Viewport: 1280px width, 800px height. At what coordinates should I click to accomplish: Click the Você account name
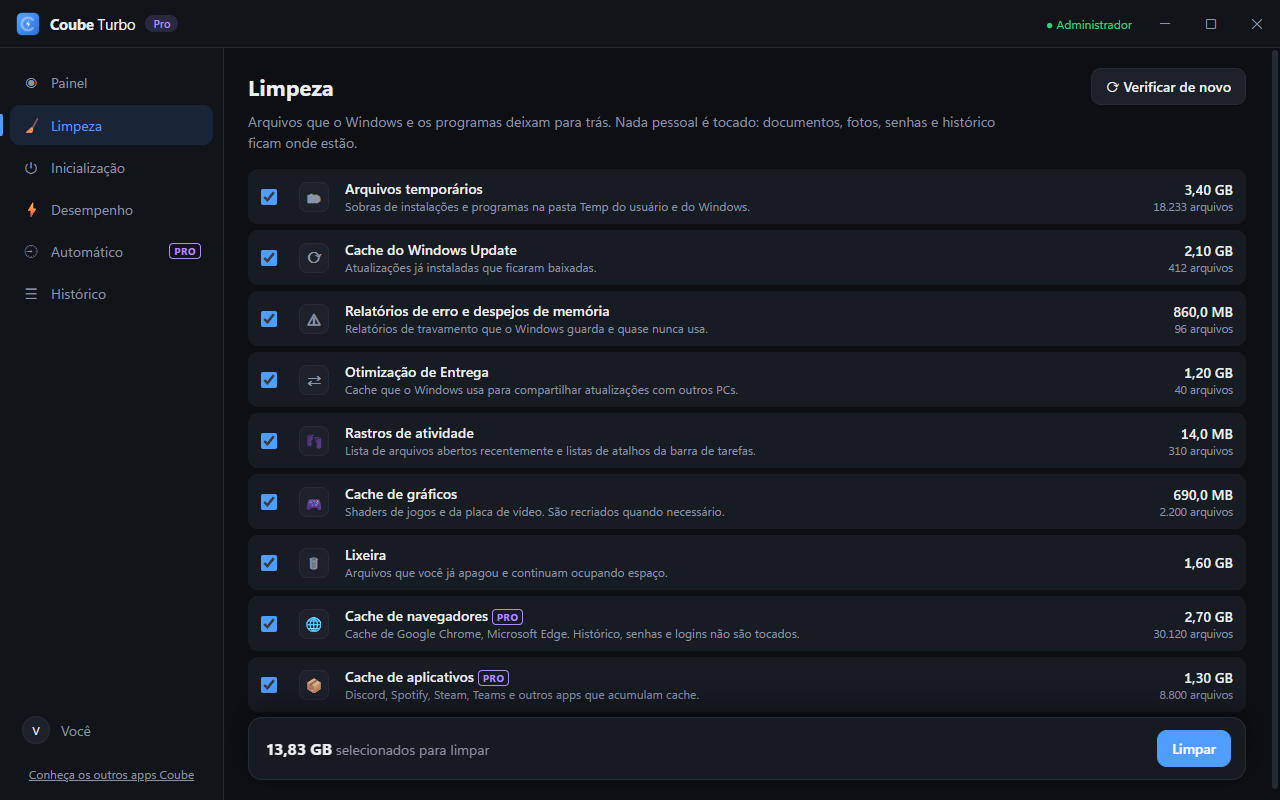(x=76, y=731)
